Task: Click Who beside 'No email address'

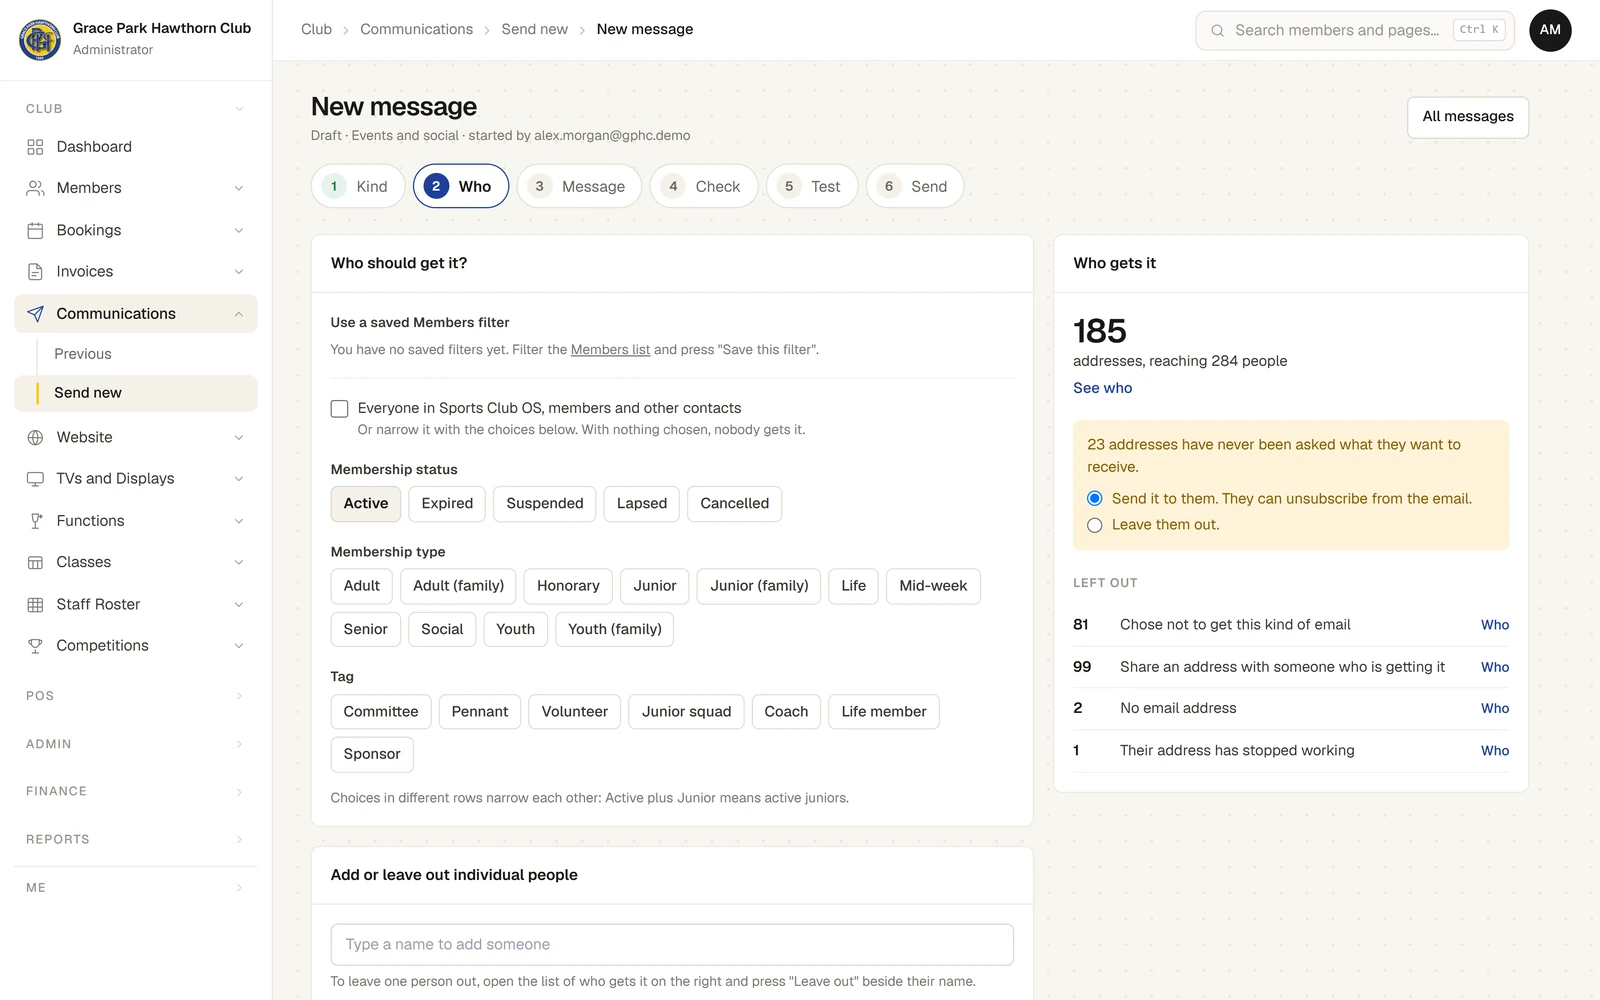Action: pos(1495,709)
